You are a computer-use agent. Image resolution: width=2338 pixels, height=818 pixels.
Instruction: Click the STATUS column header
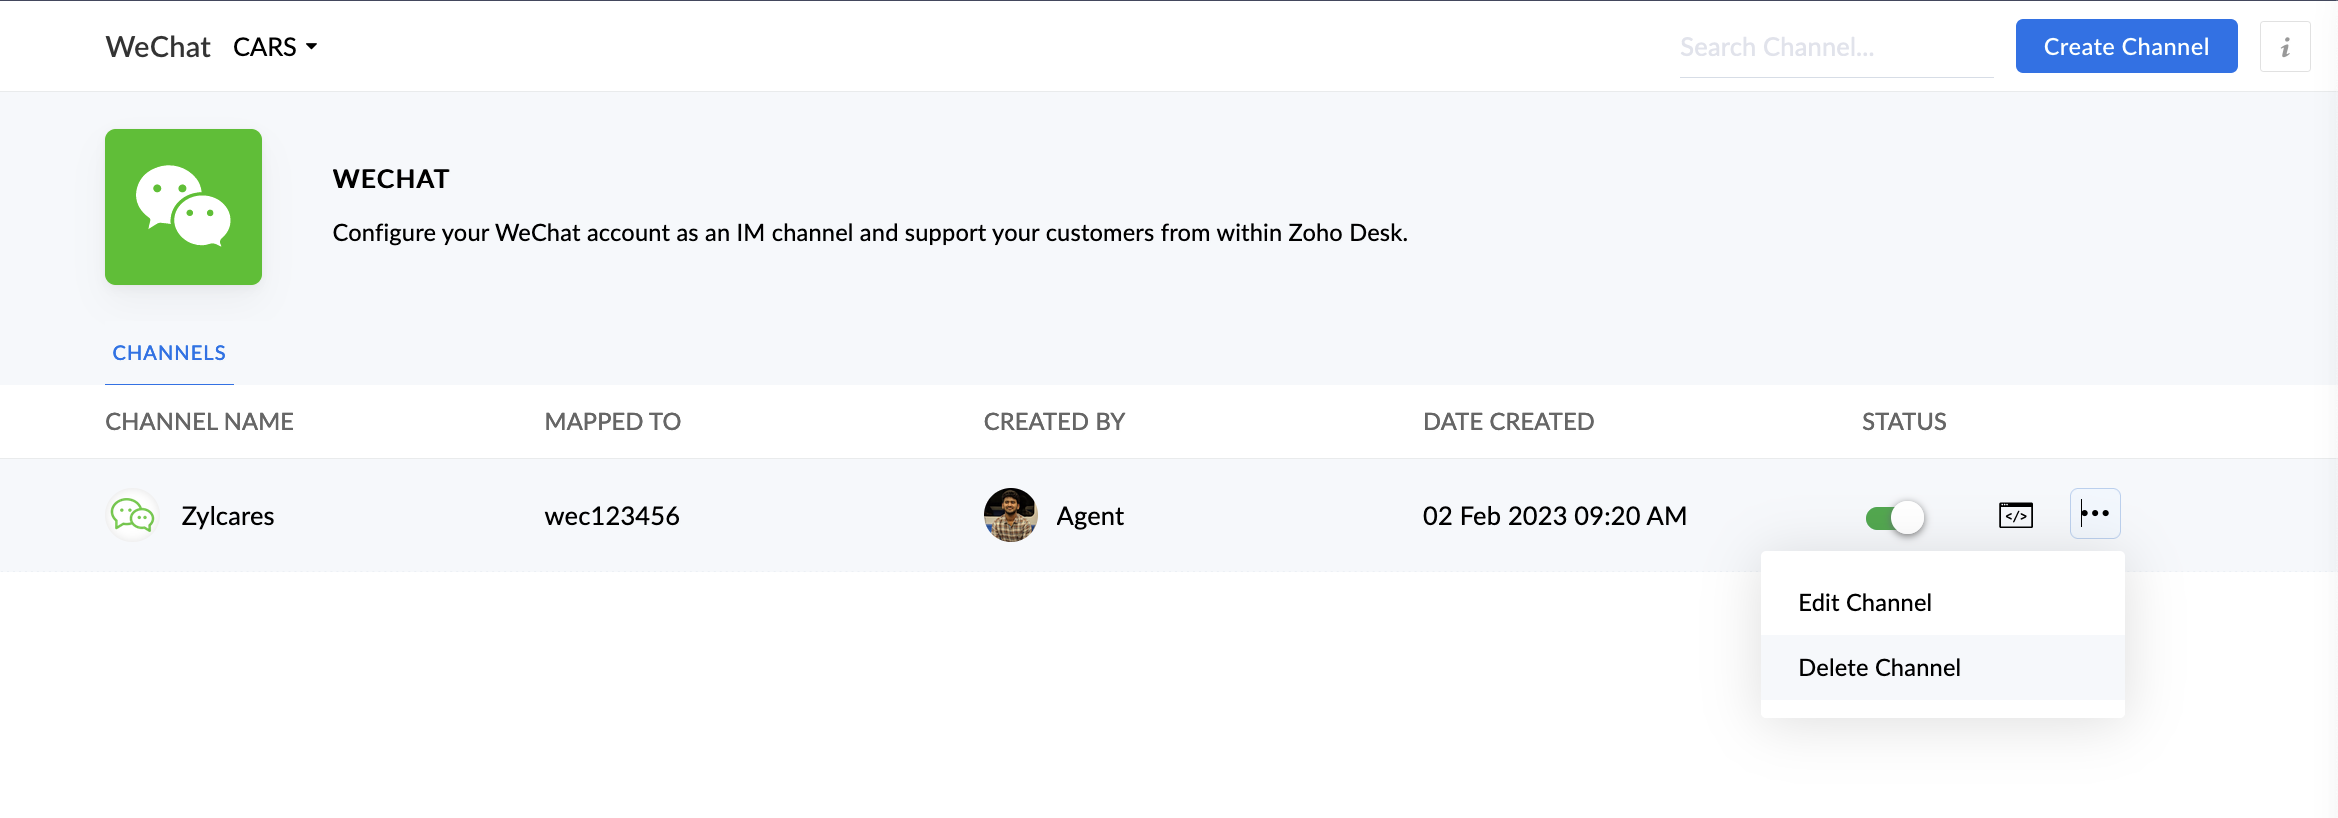tap(1903, 422)
